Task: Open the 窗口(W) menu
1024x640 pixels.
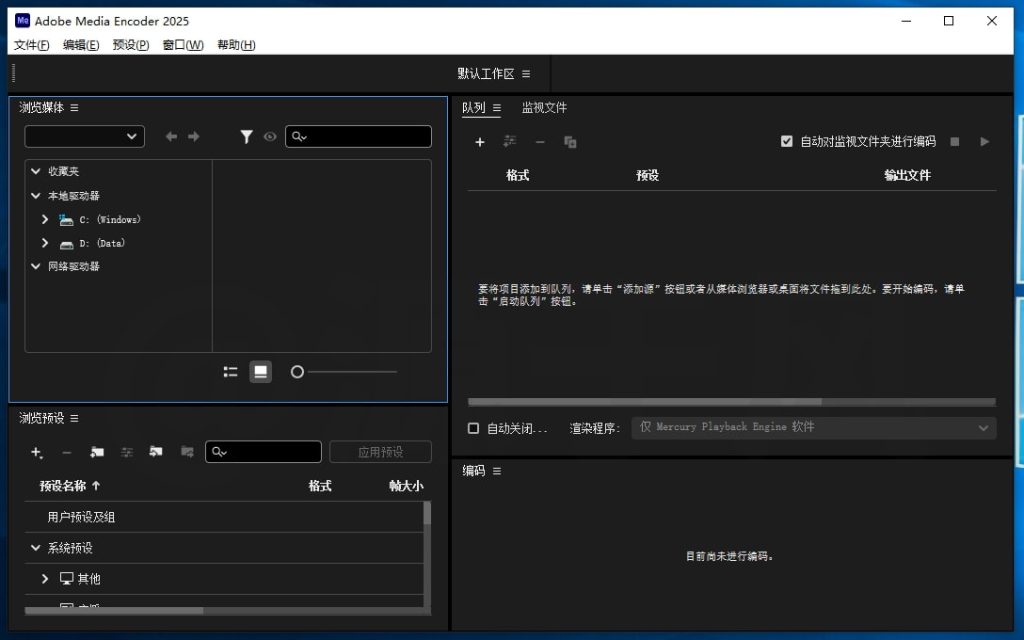Action: [x=183, y=45]
